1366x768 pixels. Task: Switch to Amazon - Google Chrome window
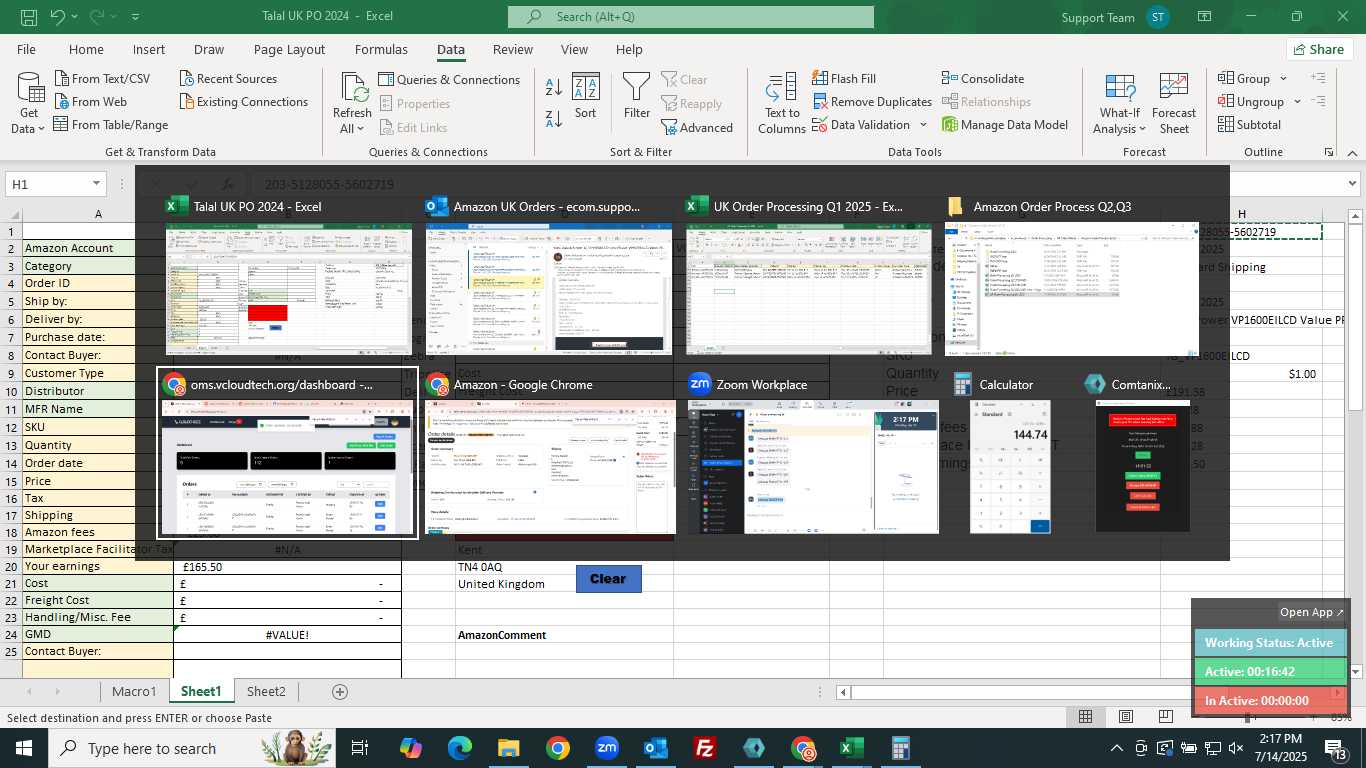point(551,467)
